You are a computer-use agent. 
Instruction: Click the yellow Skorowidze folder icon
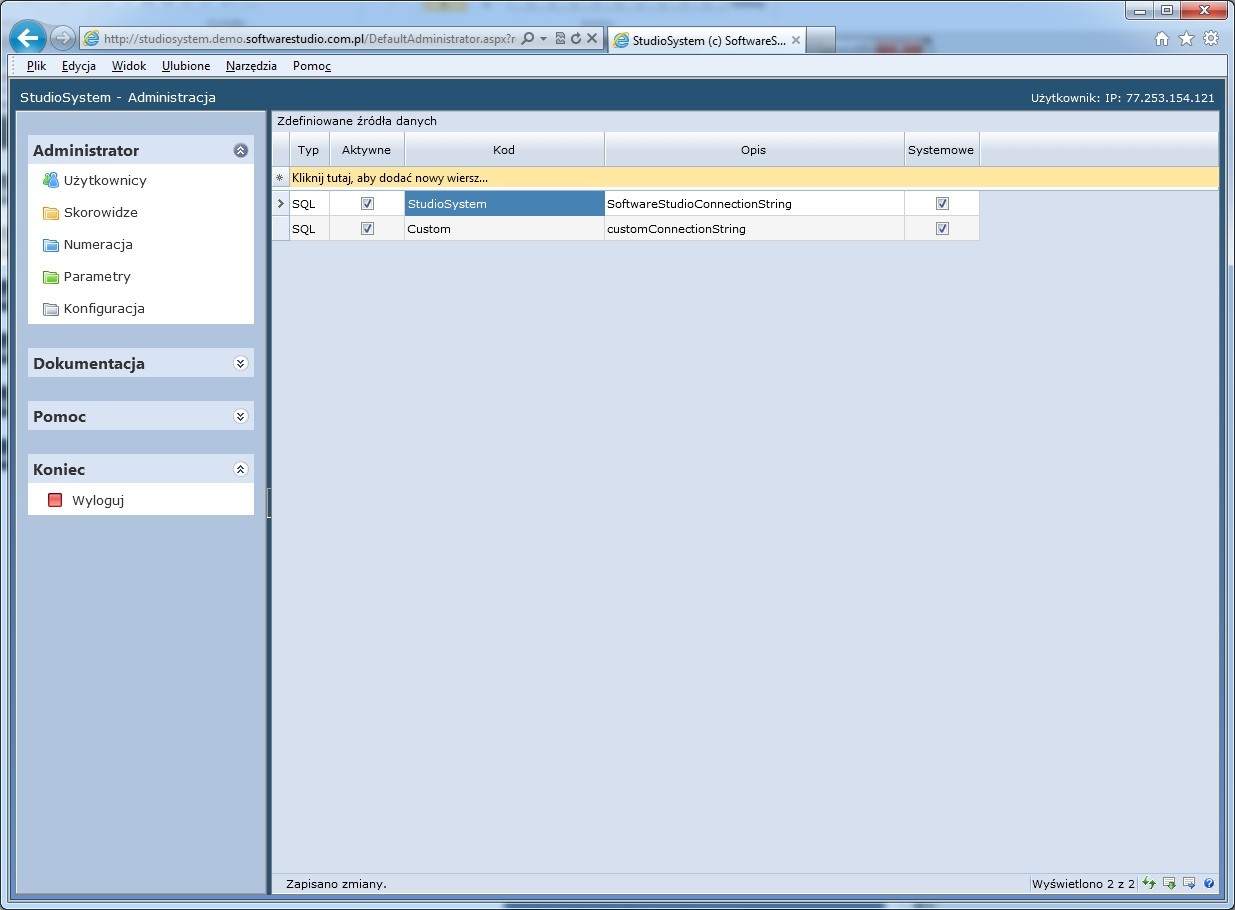point(51,212)
